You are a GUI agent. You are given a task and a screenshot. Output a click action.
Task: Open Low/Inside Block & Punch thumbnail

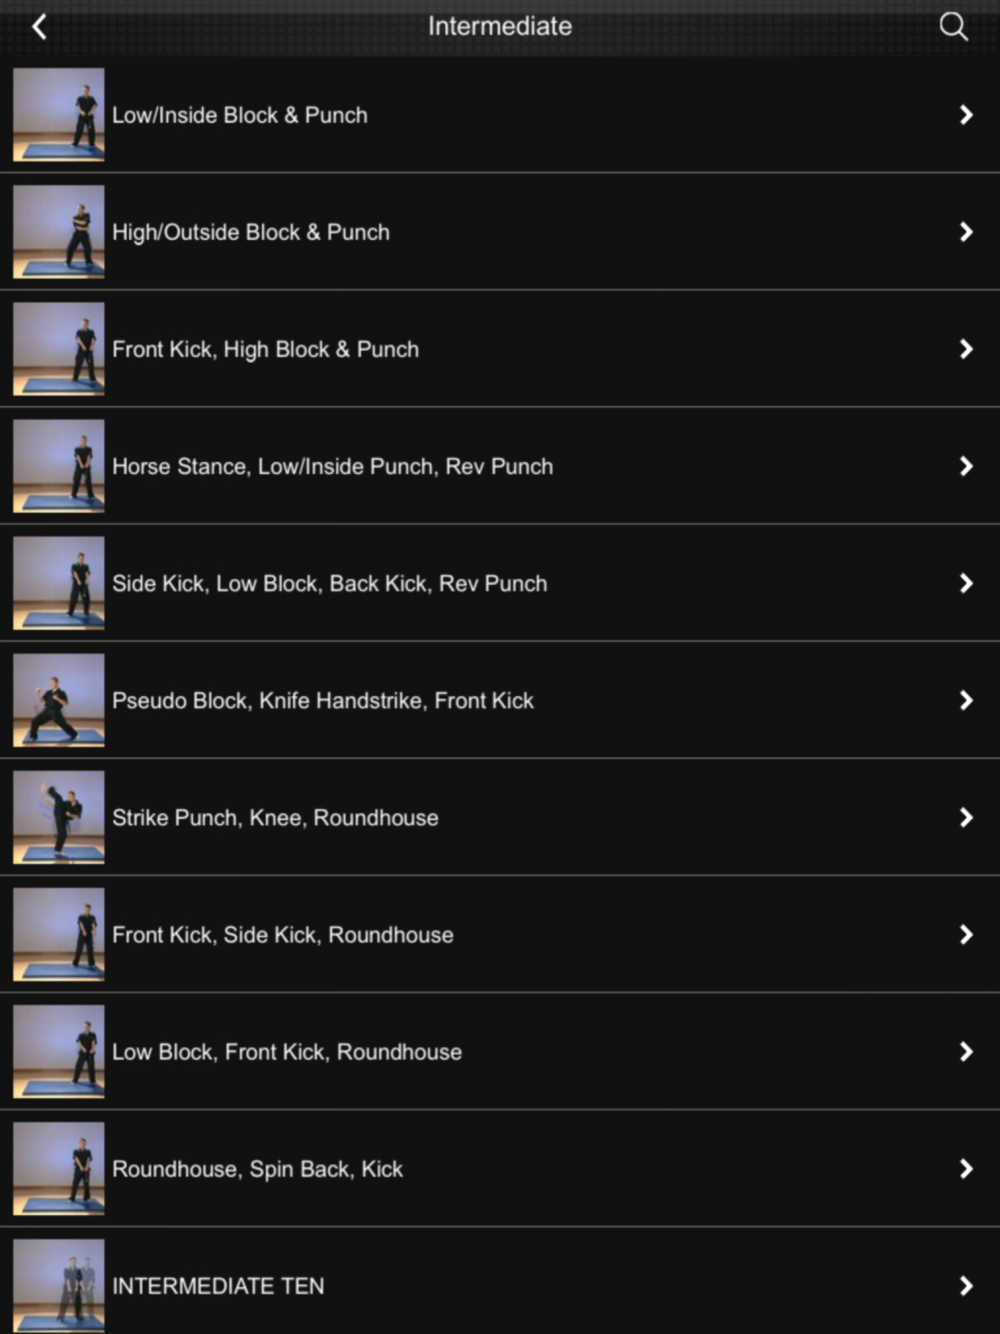click(x=59, y=115)
